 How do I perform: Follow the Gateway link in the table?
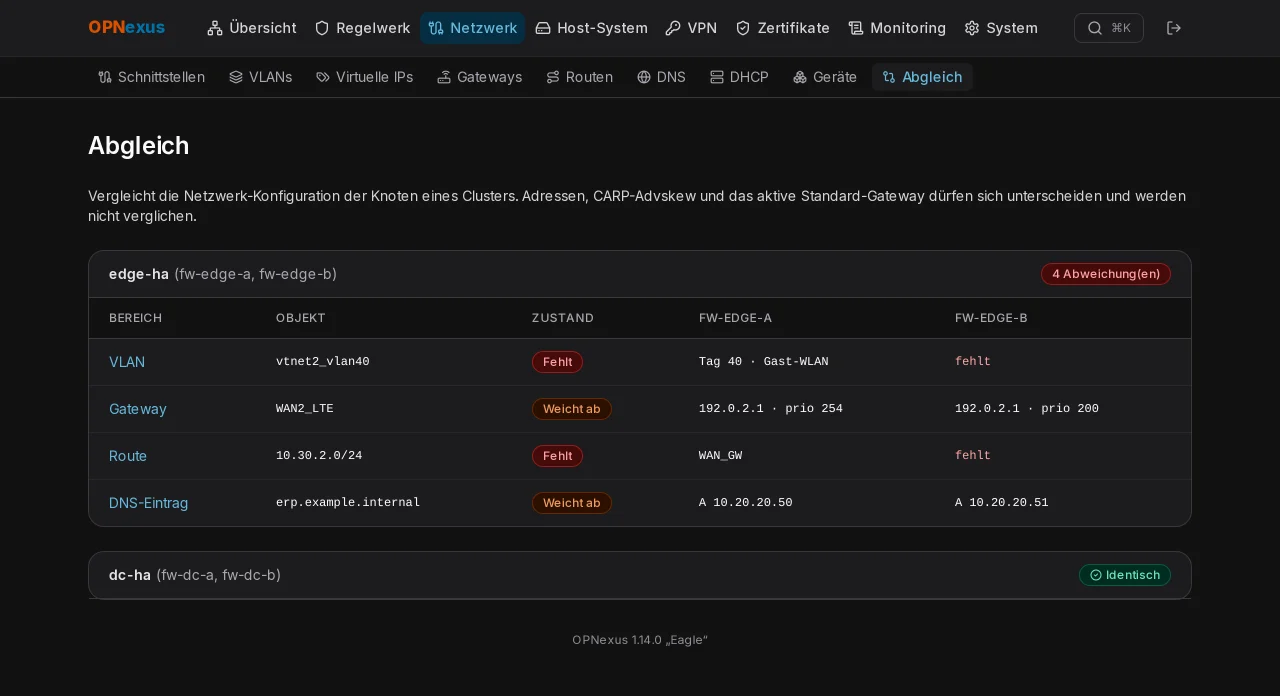138,409
